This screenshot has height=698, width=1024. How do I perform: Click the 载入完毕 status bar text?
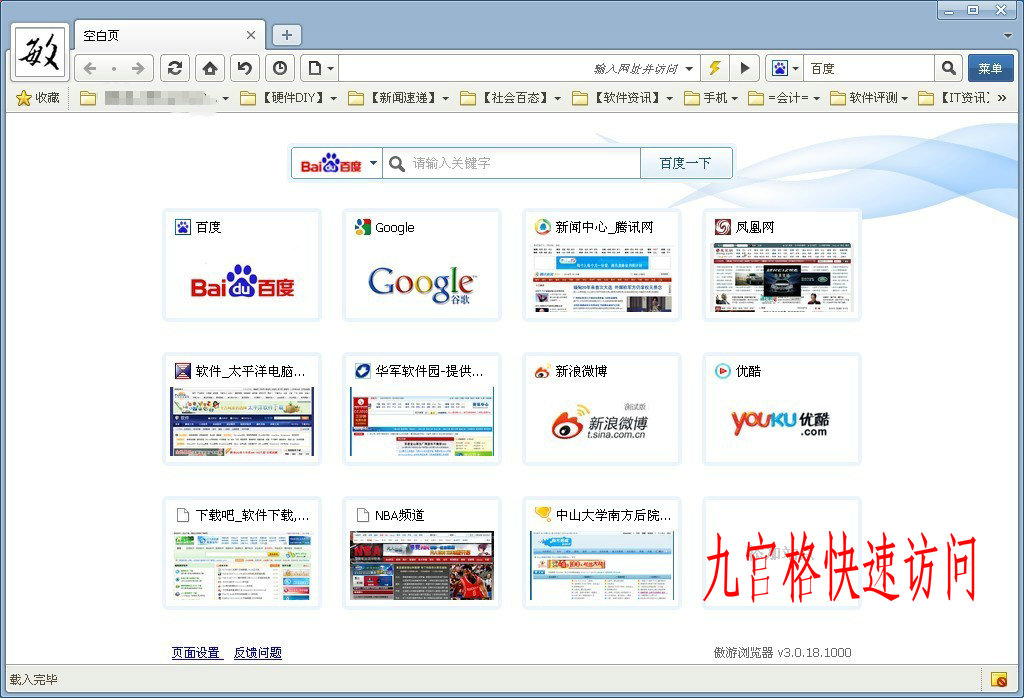(x=33, y=680)
